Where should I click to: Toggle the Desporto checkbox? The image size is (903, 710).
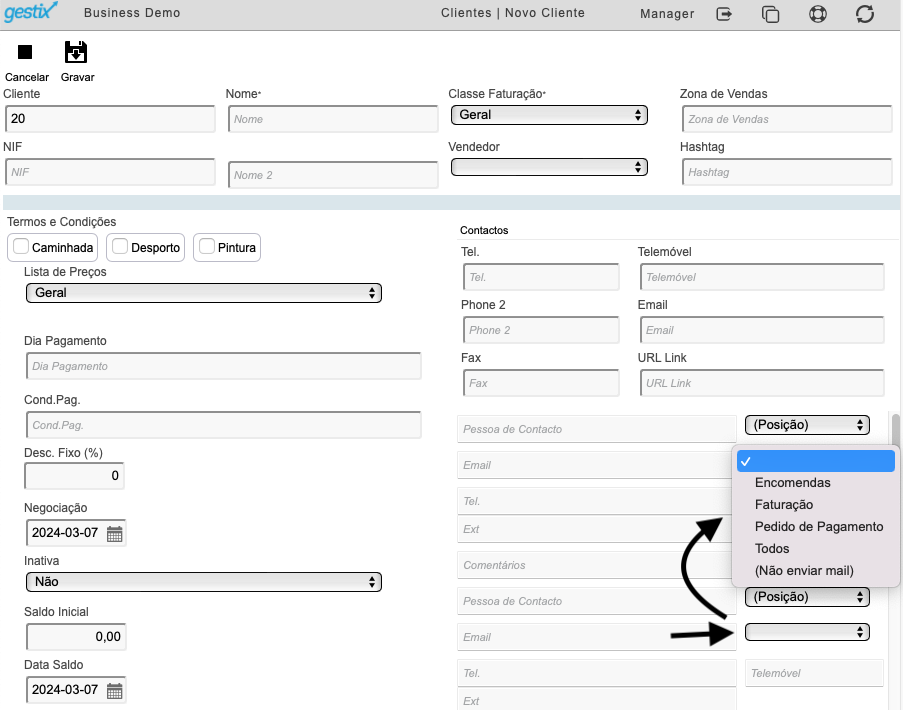coord(120,246)
